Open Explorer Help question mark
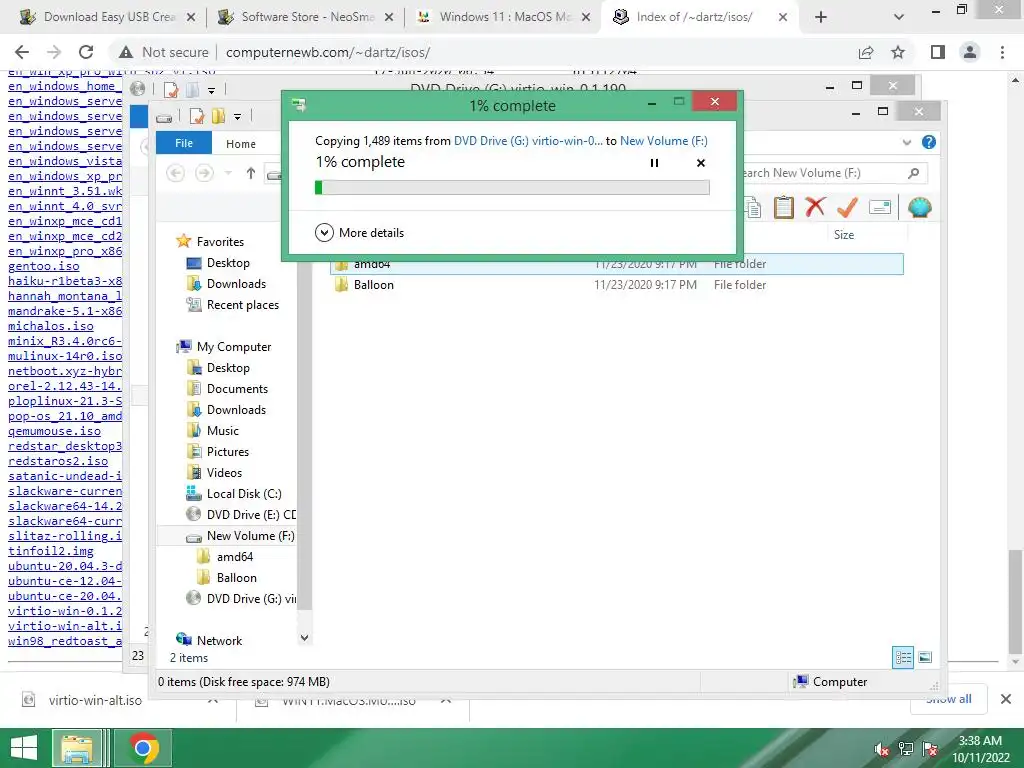This screenshot has width=1024, height=768. (929, 142)
